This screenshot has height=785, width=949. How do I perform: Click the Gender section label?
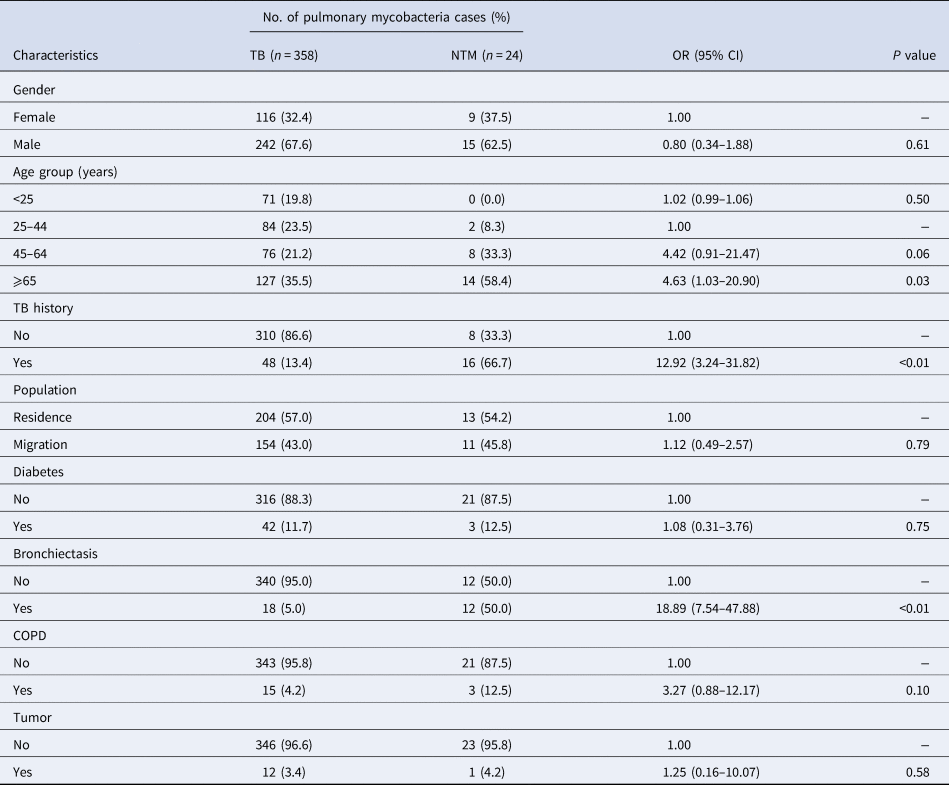click(x=34, y=90)
